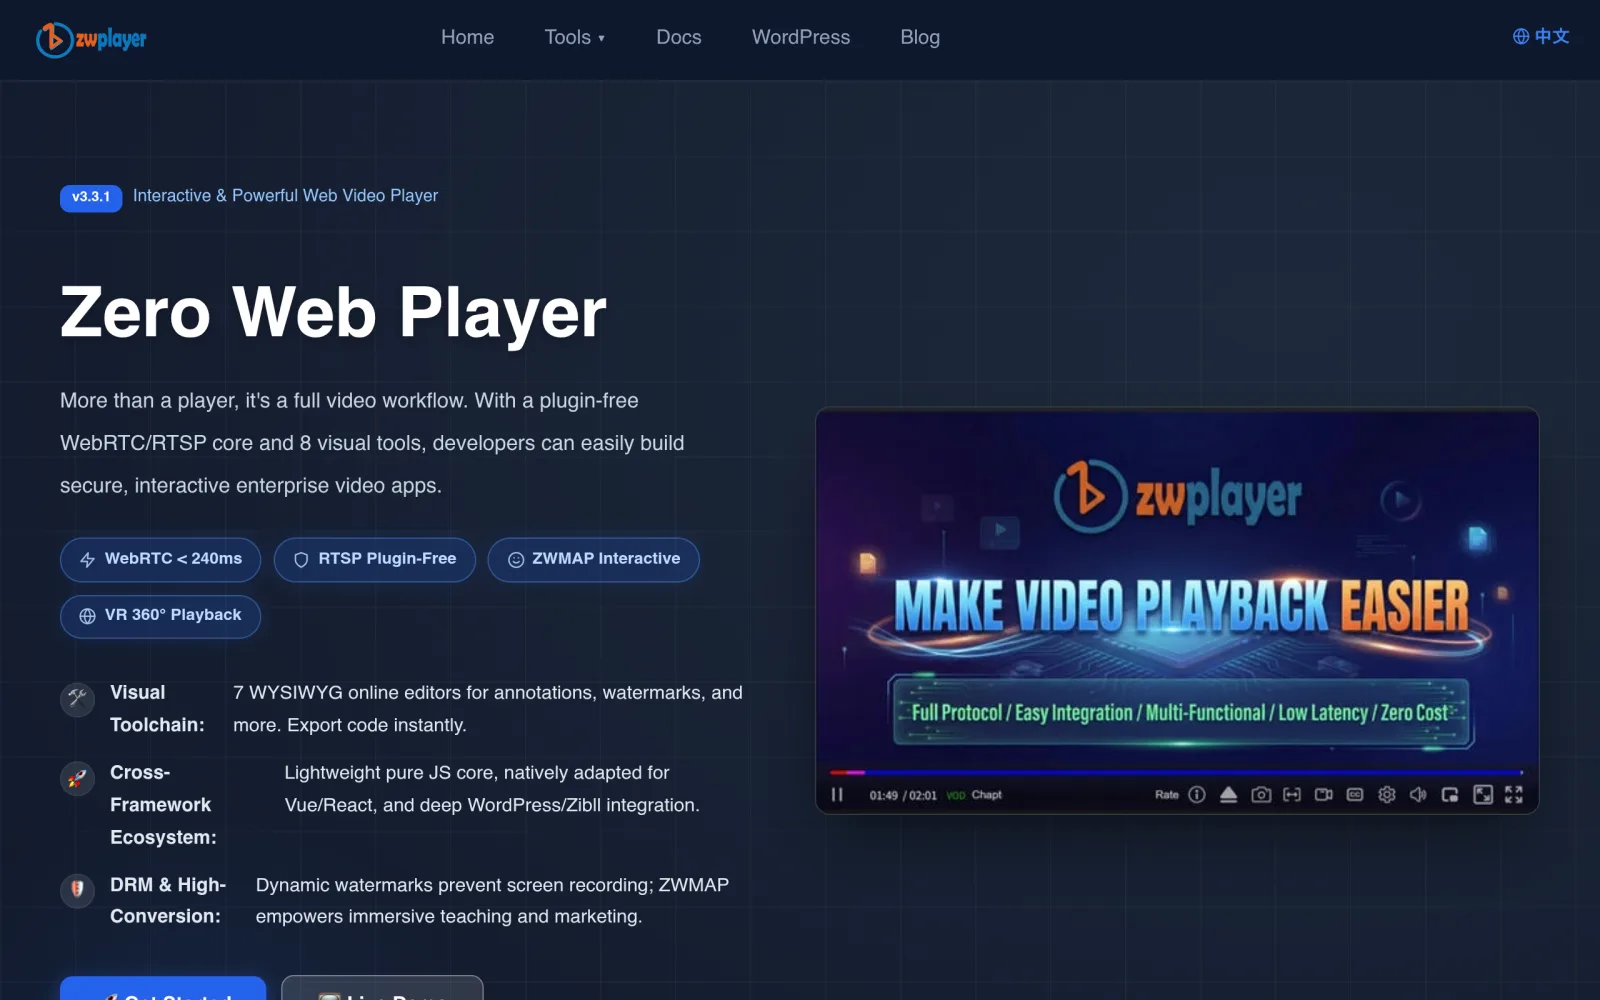Screen dimensions: 1600x1000
Task: Open the playback Rate selector
Action: click(x=1166, y=795)
